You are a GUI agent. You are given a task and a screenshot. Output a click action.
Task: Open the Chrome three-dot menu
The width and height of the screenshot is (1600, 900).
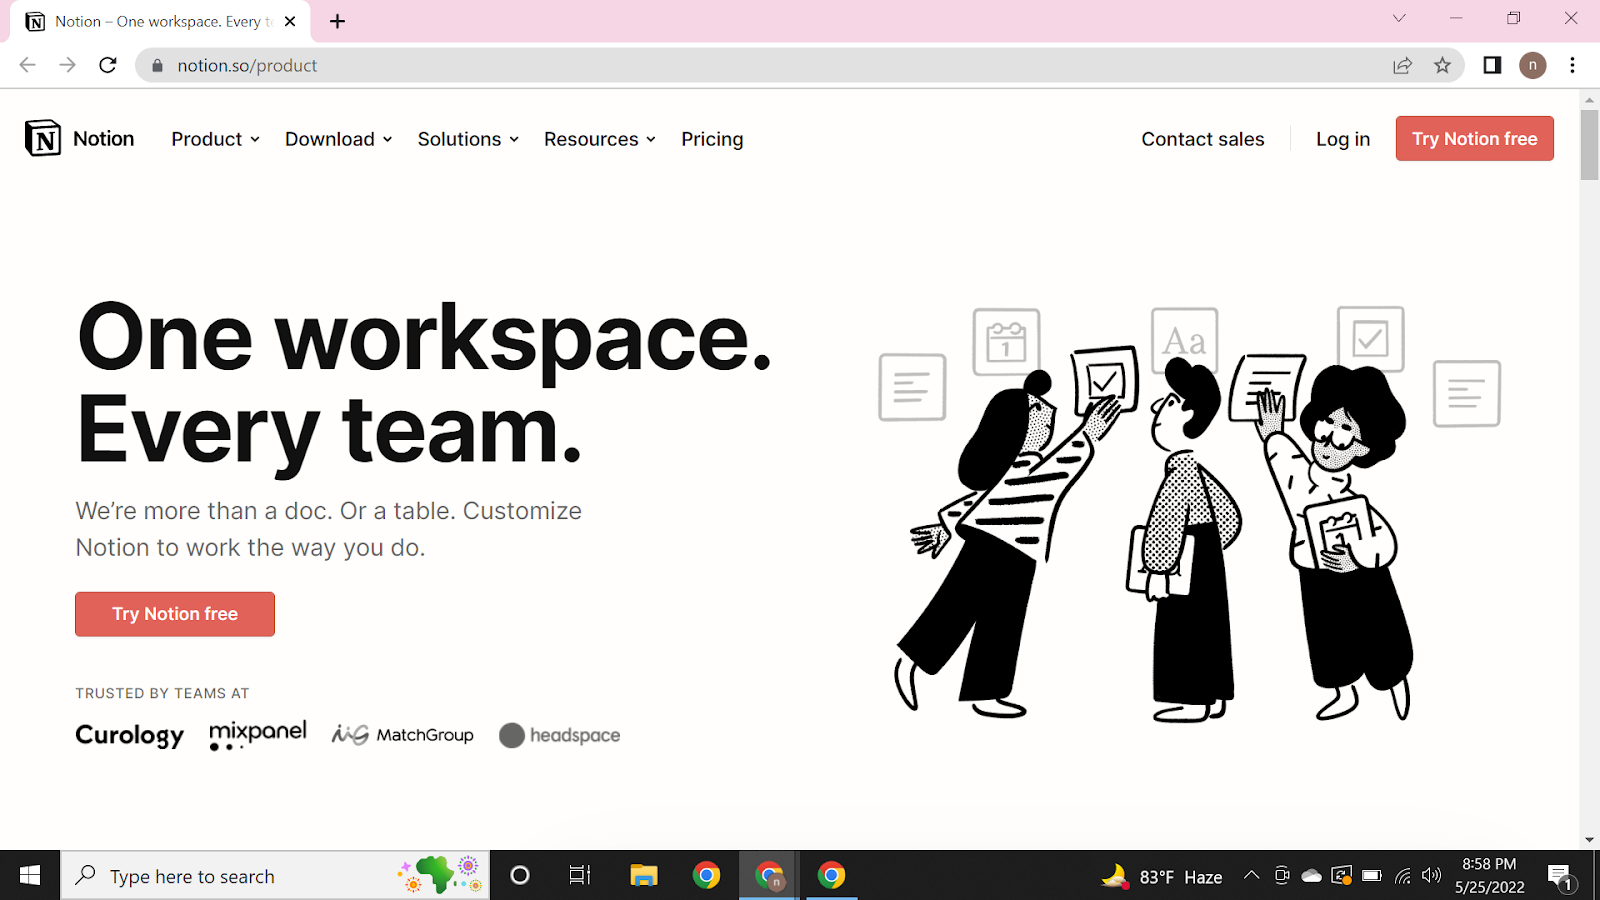(1572, 65)
